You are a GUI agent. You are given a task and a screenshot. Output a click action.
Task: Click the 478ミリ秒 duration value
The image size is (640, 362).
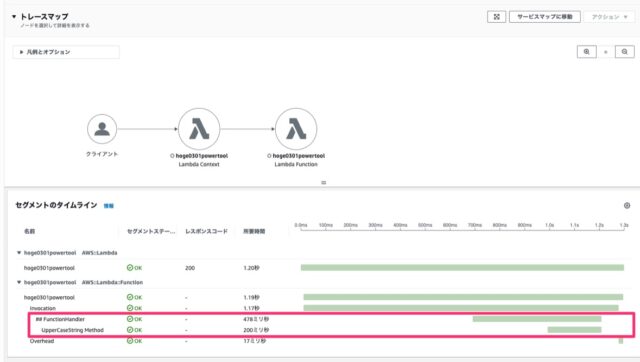coord(256,319)
